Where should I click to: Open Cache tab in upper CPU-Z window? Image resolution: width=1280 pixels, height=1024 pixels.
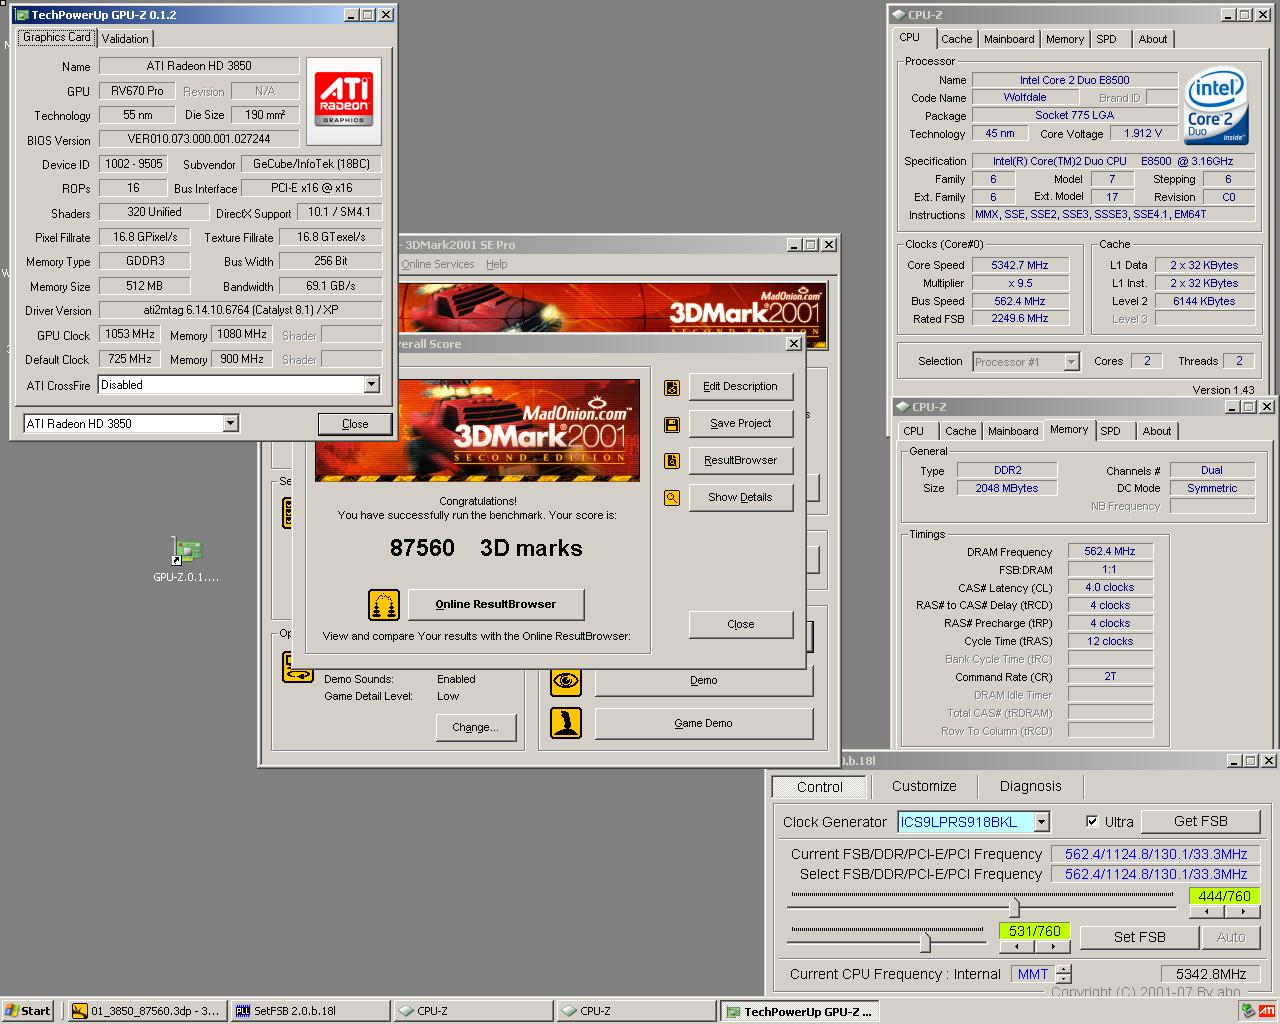[956, 39]
